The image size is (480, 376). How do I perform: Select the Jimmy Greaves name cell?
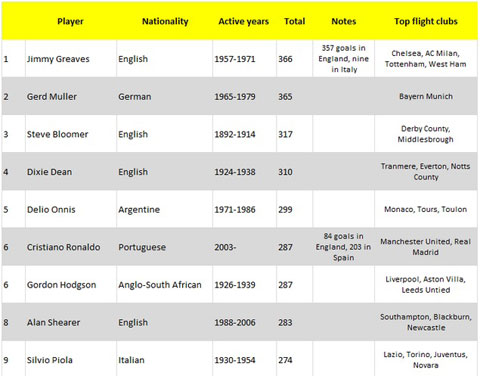[71, 59]
